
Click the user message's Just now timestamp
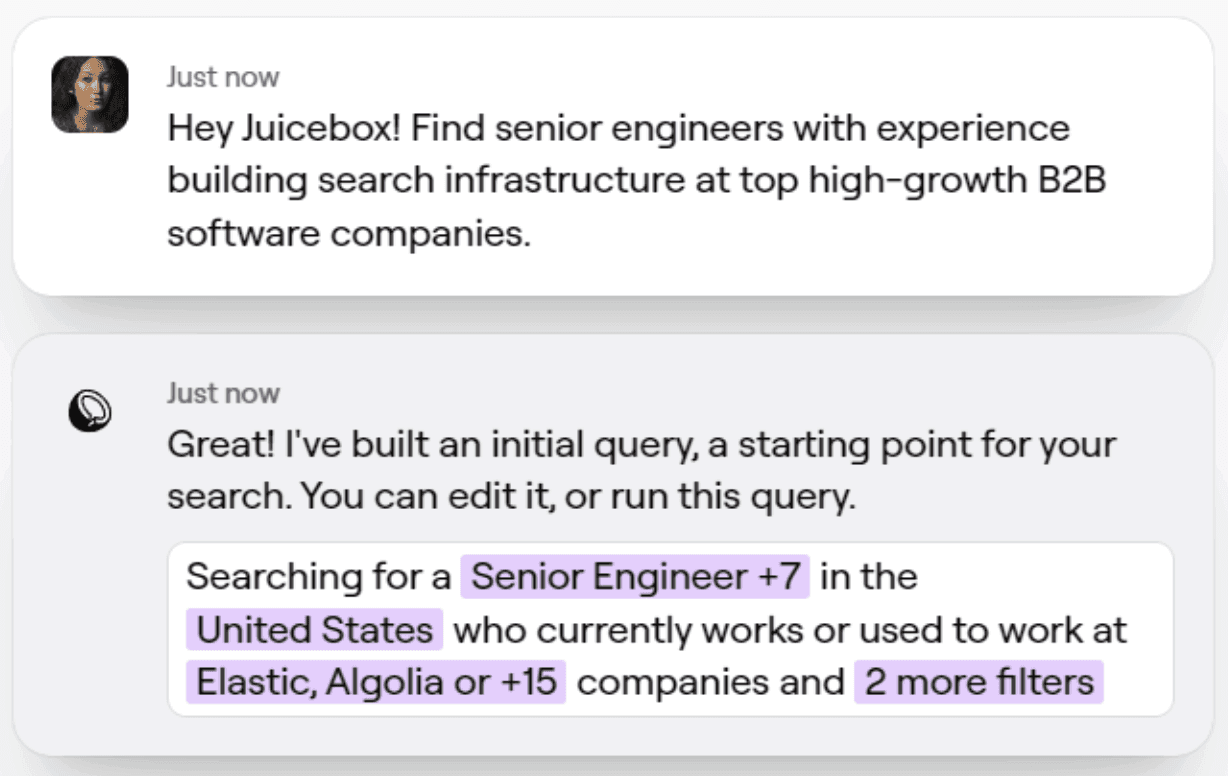[x=223, y=76]
